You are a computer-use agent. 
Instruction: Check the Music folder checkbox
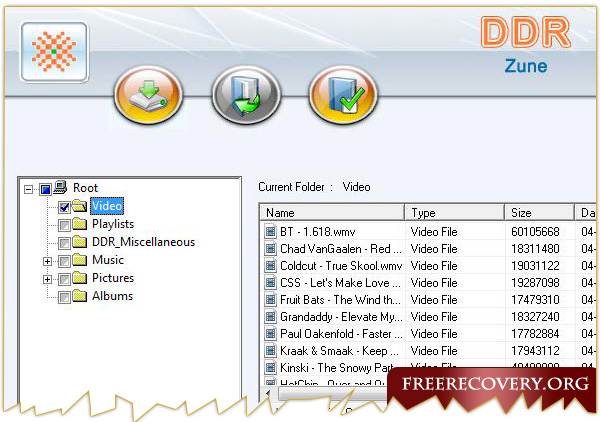point(64,261)
